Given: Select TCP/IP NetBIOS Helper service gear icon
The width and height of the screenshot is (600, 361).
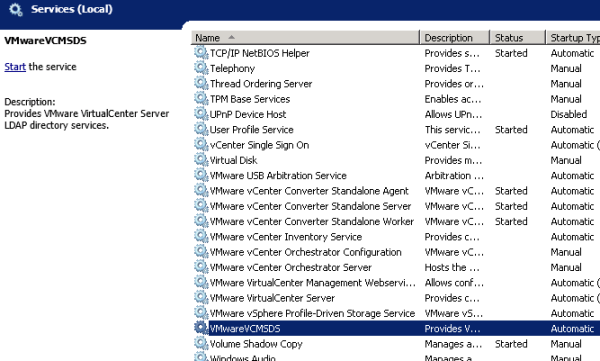Looking at the screenshot, I should point(201,52).
